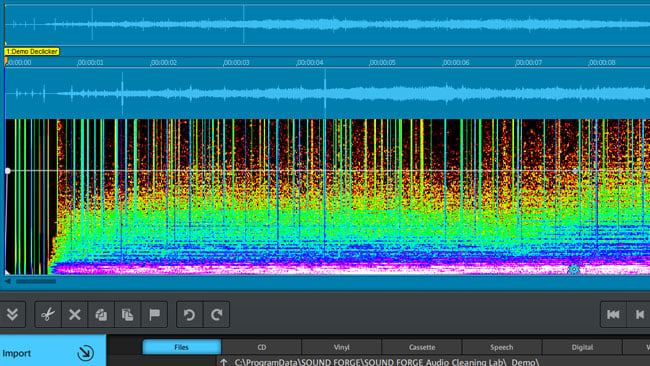This screenshot has width=650, height=366.
Task: Click the diamond volume curve point at right
Action: coord(575,171)
